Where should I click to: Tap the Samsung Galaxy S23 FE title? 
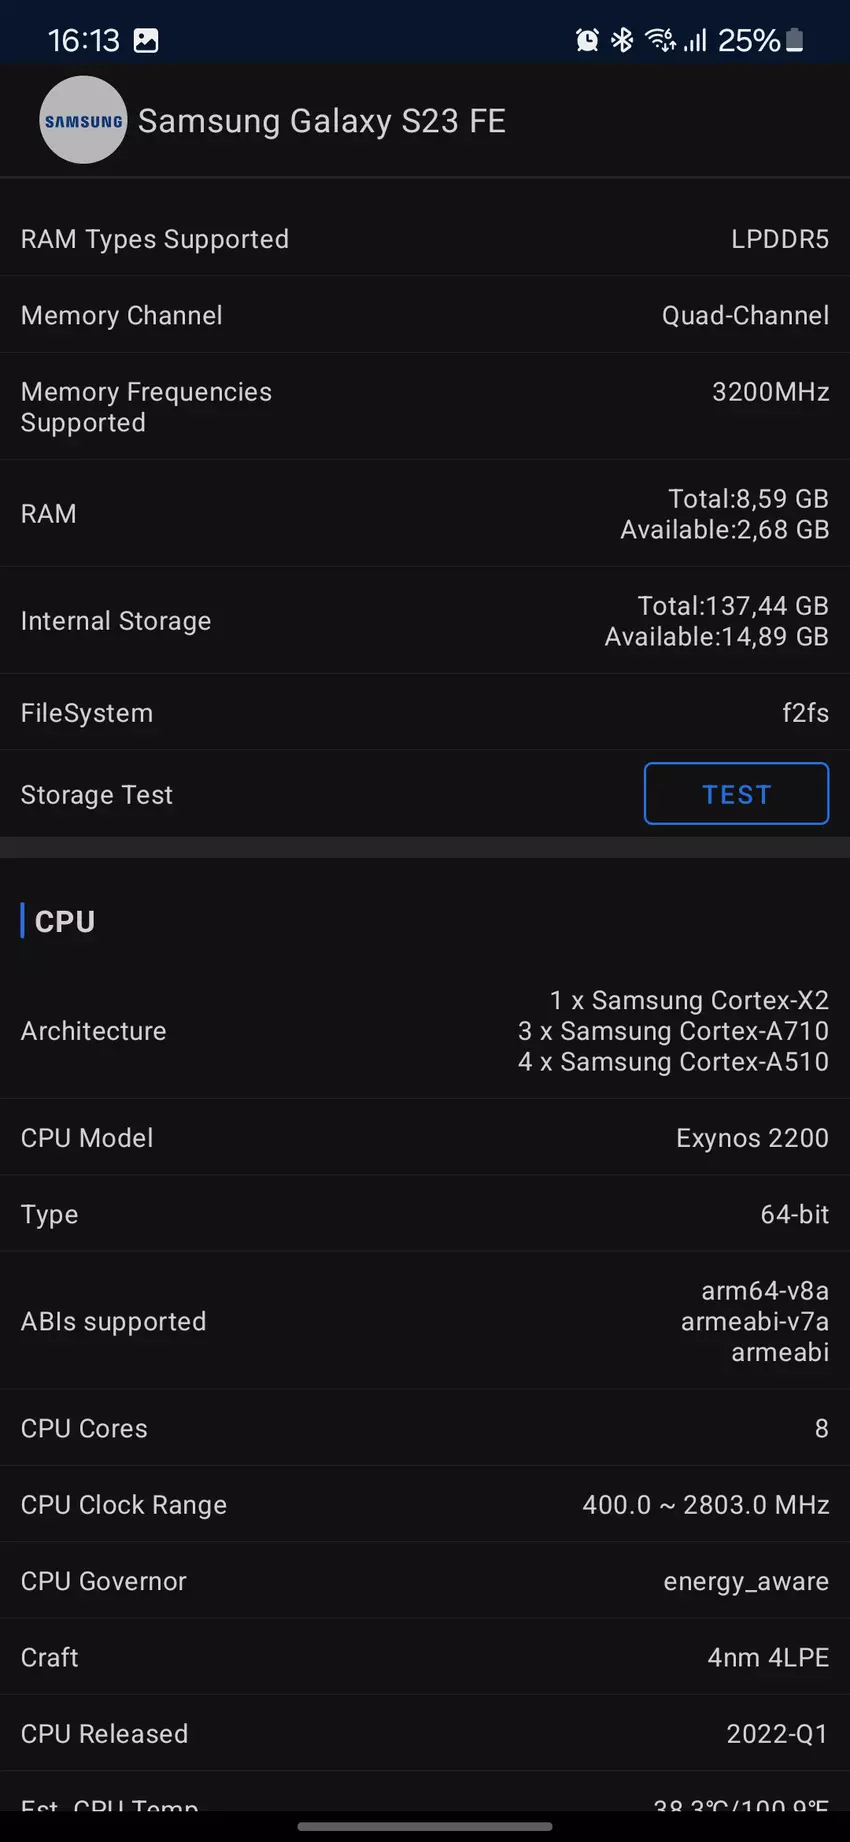[x=321, y=121]
